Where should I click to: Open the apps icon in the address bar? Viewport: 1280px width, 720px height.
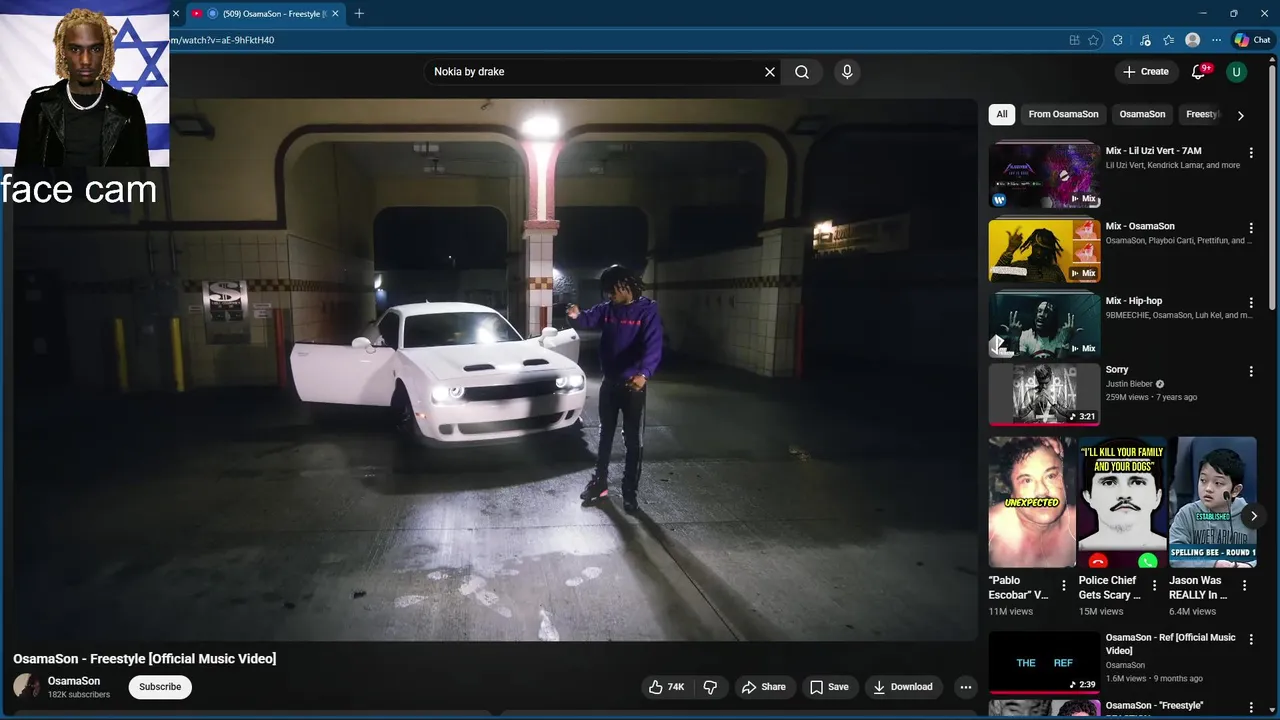click(x=1074, y=40)
